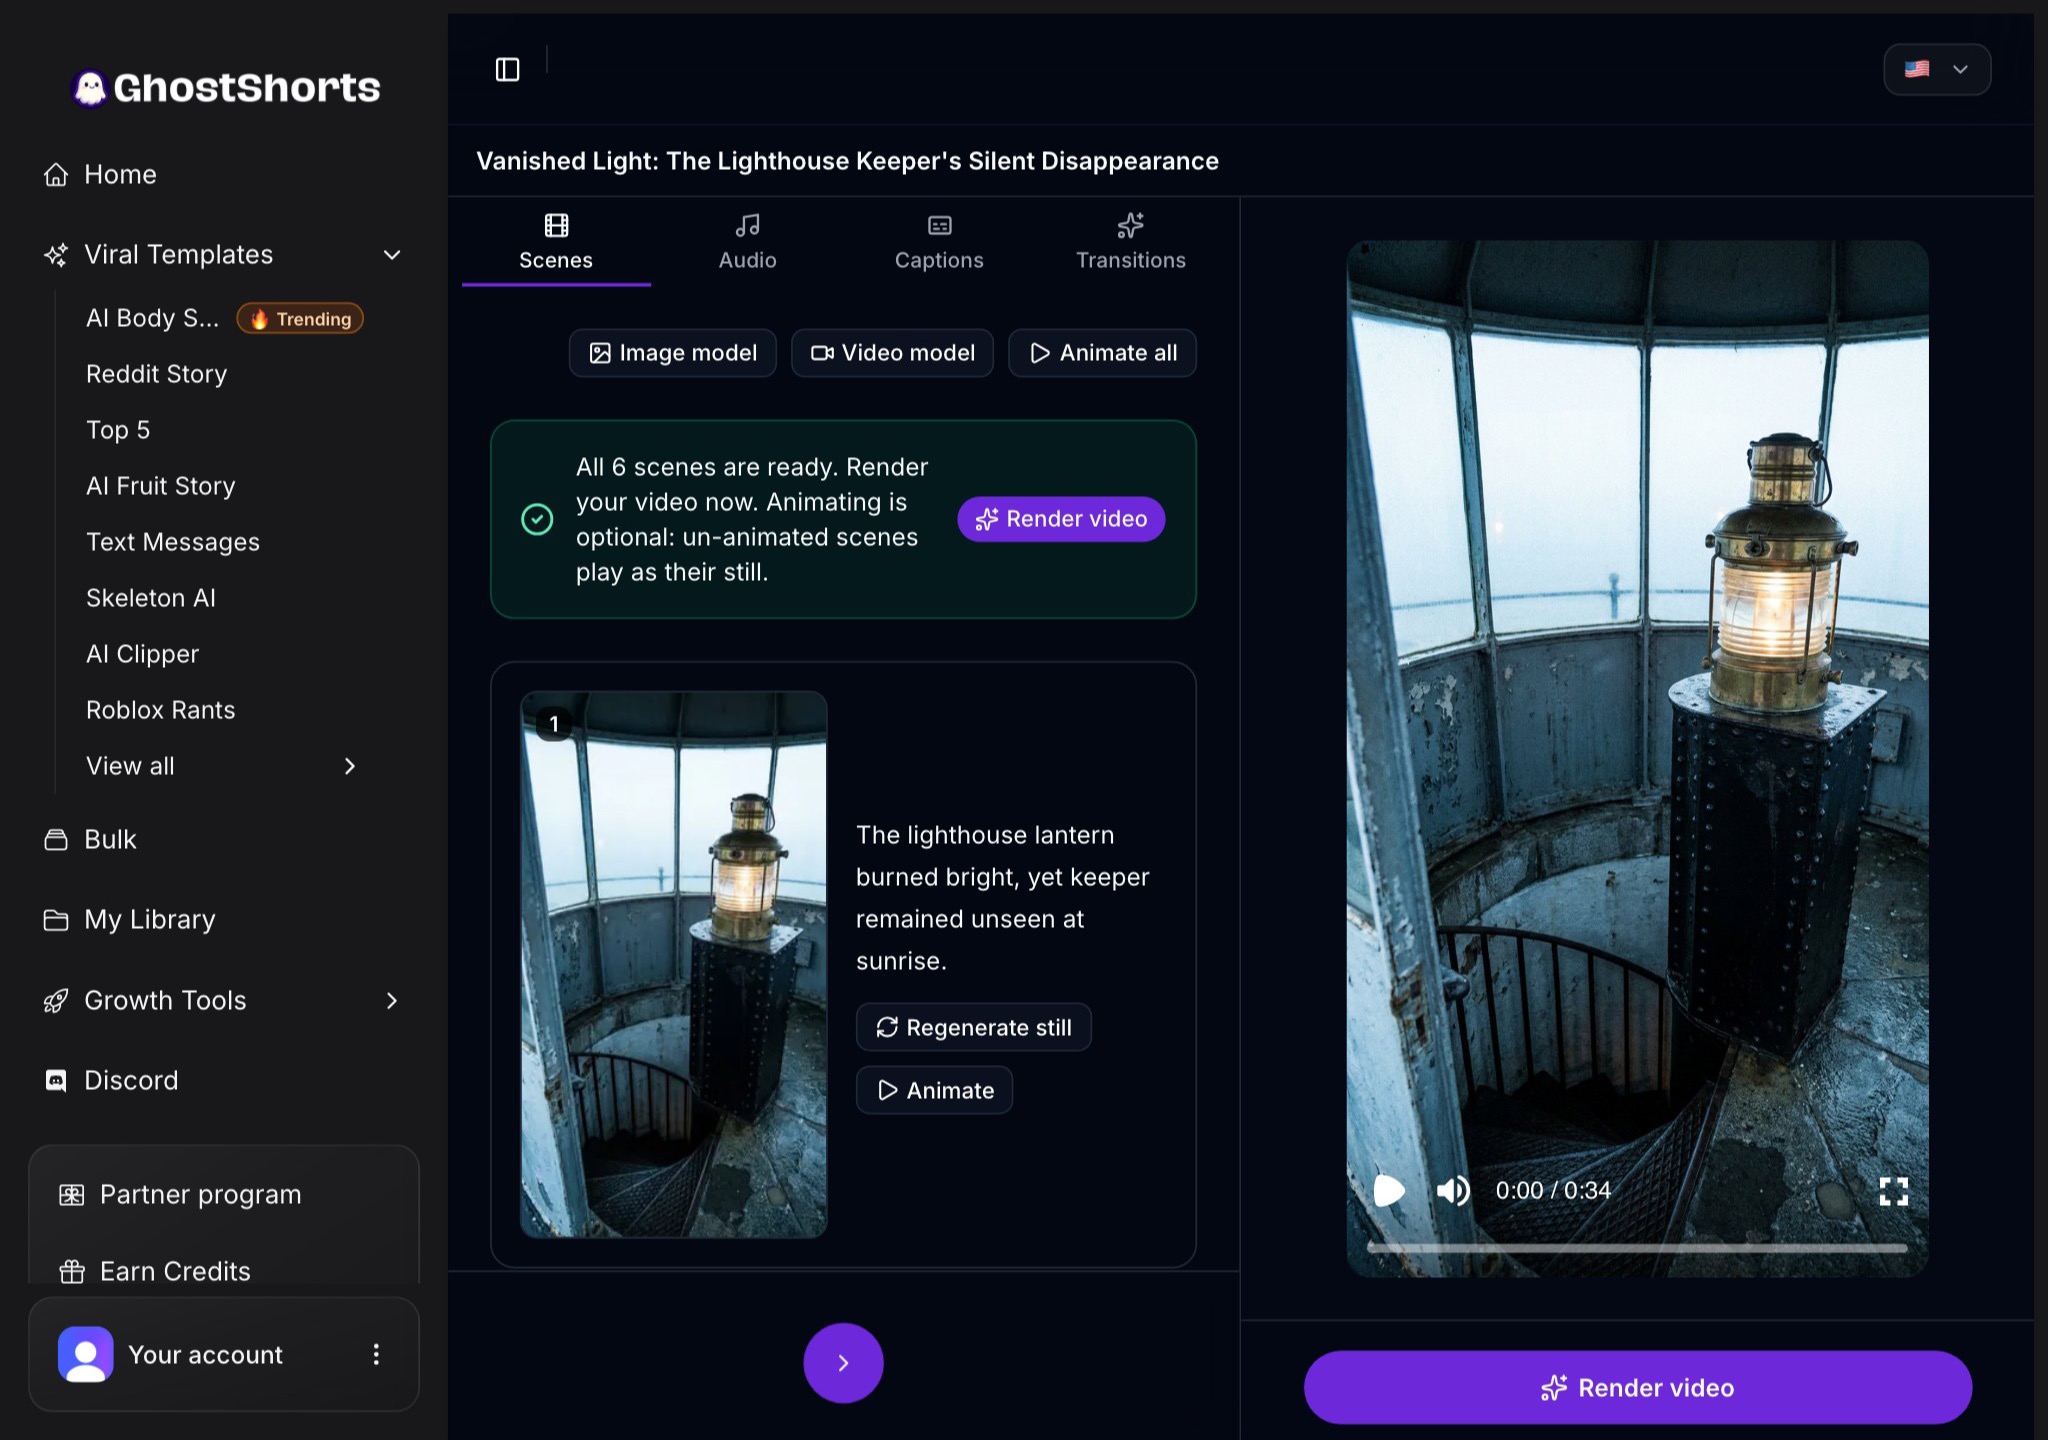
Task: Click Animate all button
Action: pos(1102,353)
